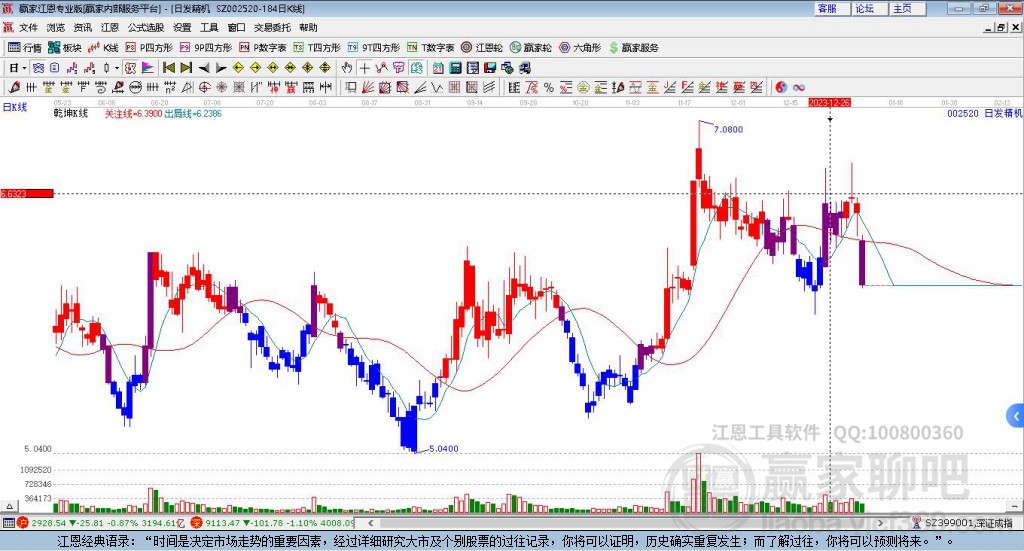Viewport: 1024px width, 551px height.
Task: Click the yin-yang icon in toolbar
Action: coord(781,87)
